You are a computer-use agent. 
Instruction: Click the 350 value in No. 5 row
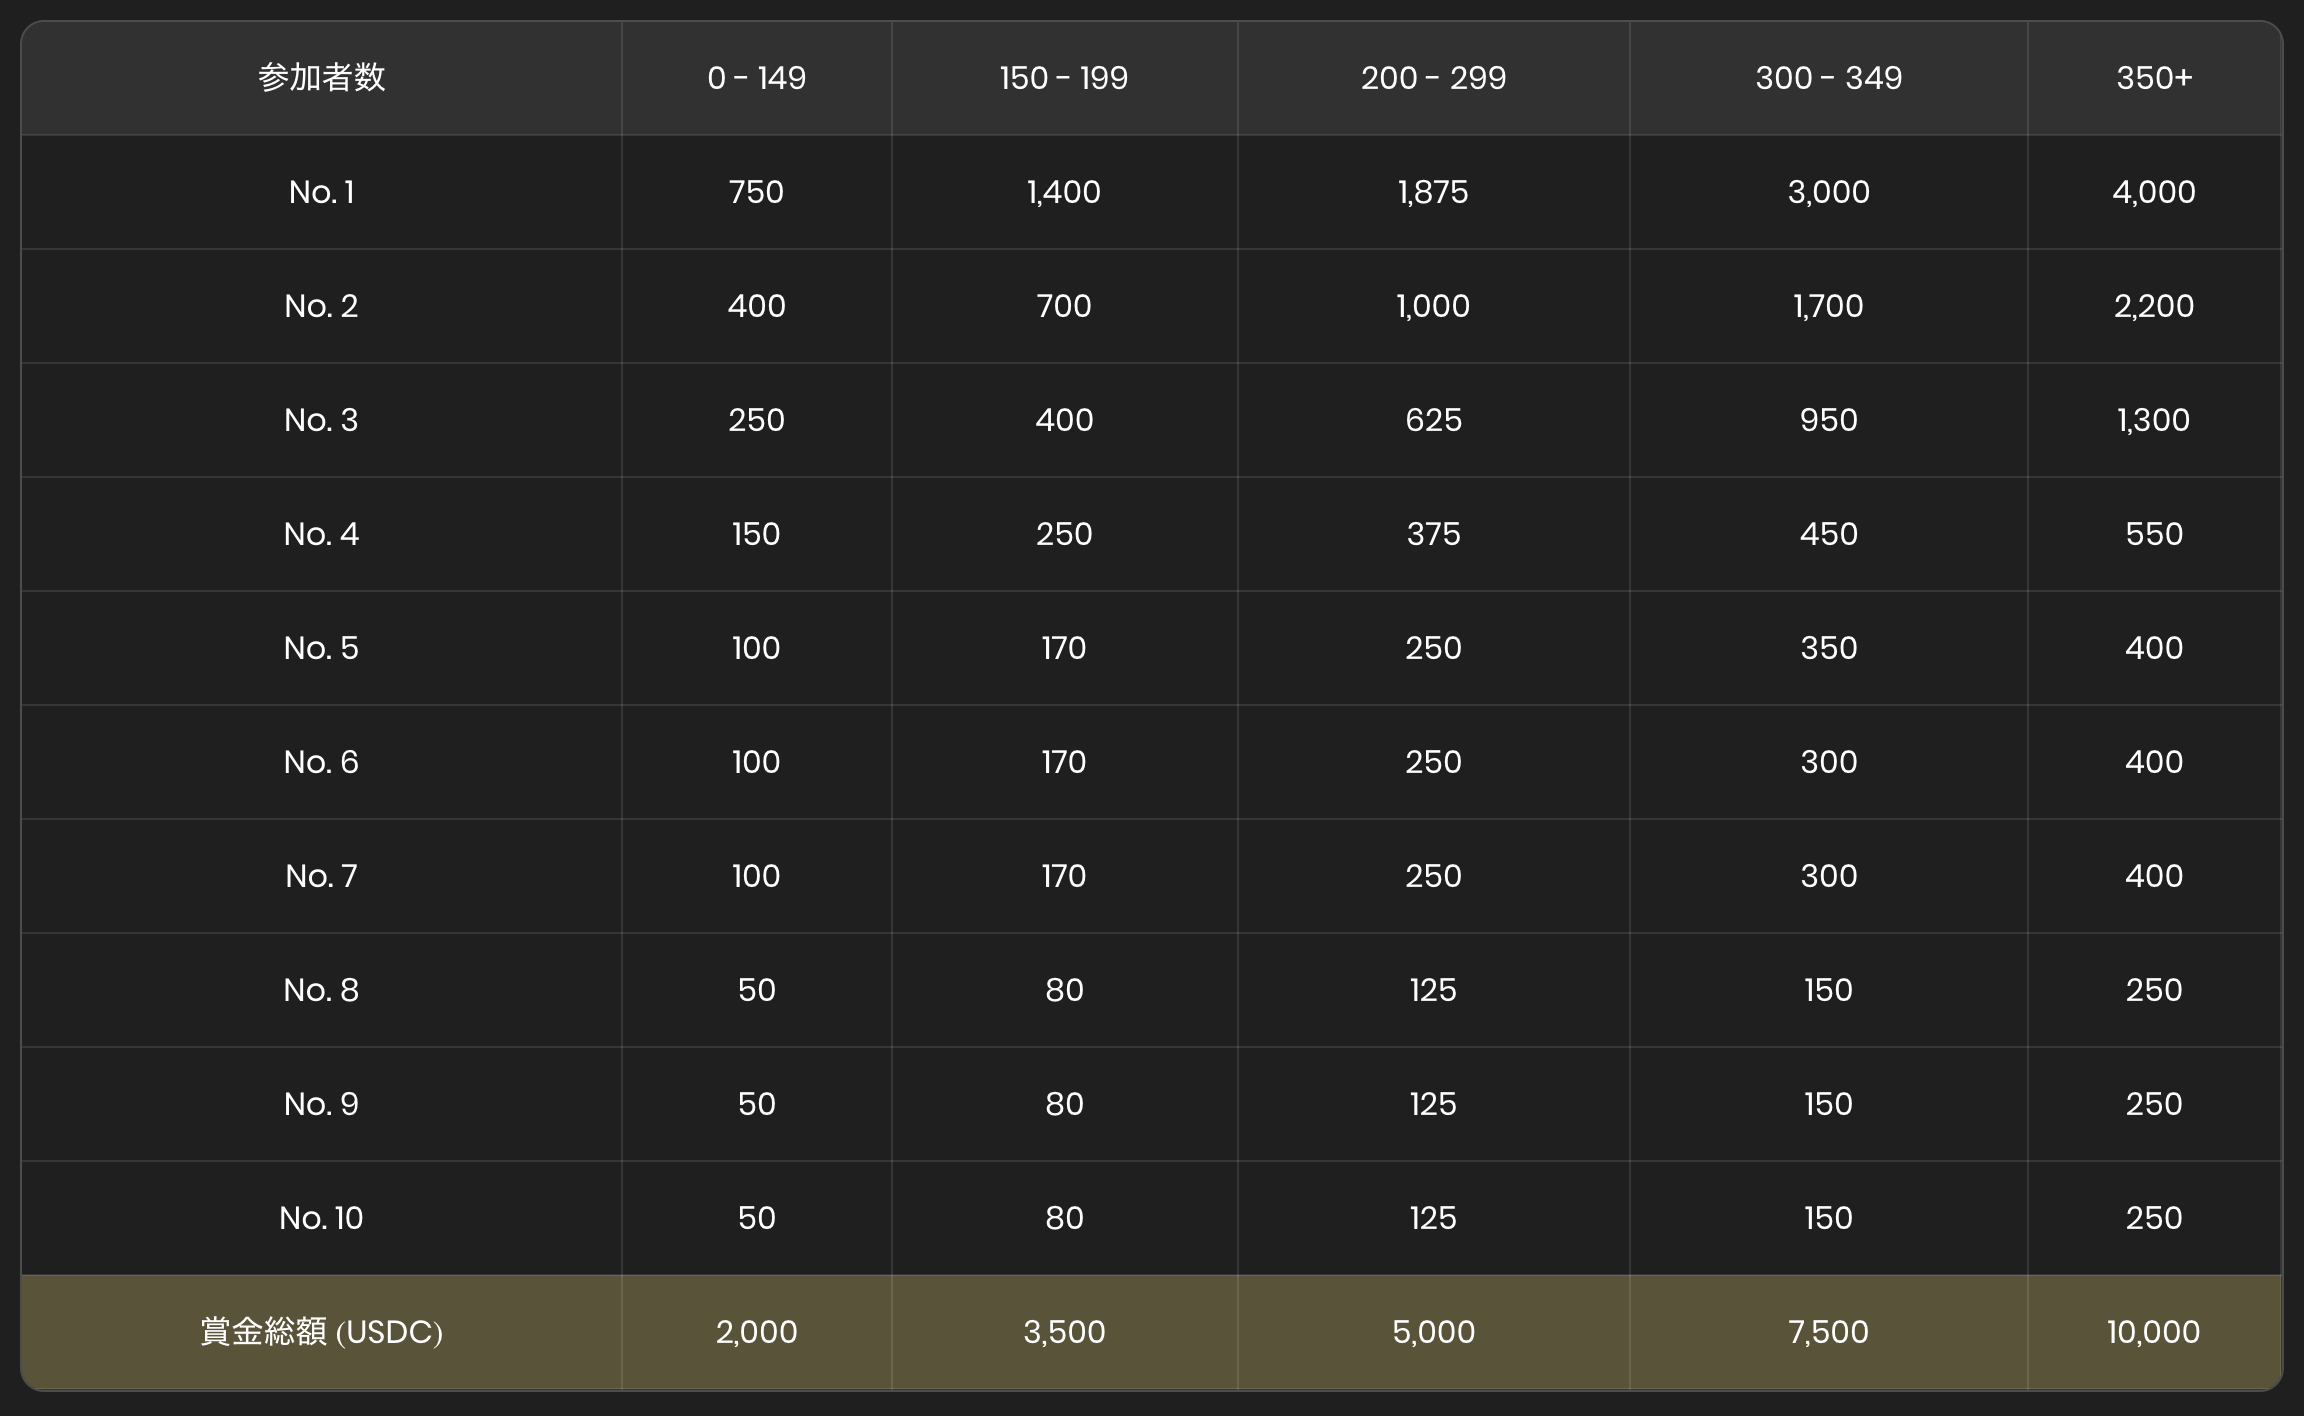pyautogui.click(x=1828, y=648)
